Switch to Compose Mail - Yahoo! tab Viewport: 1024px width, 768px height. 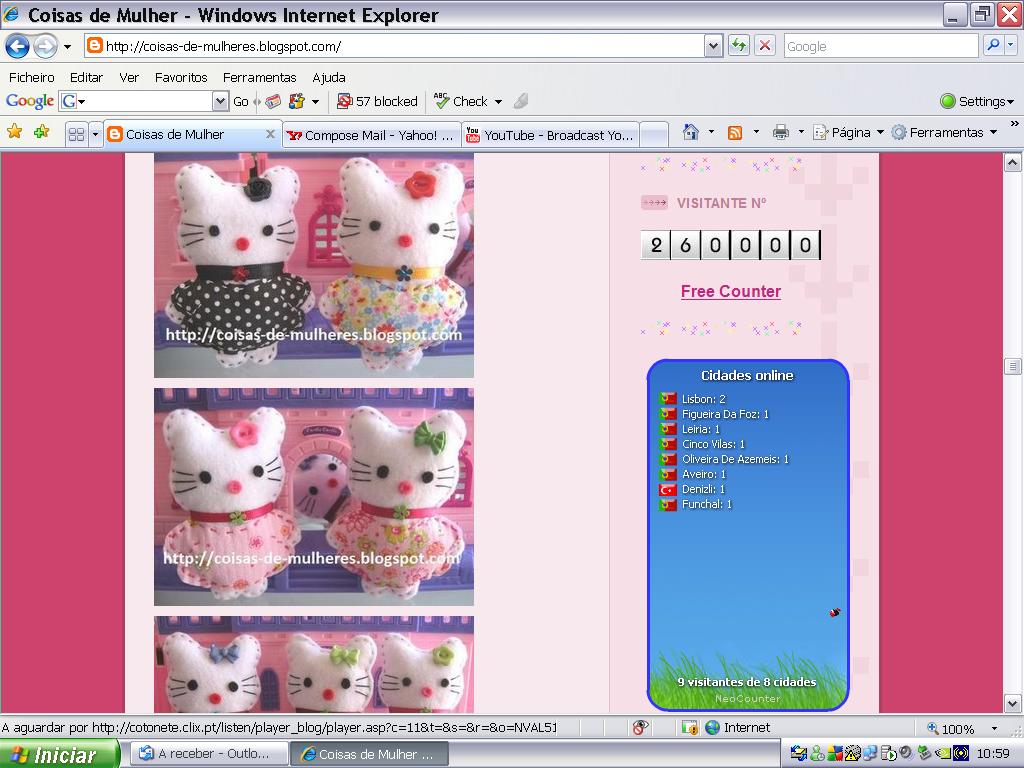point(370,135)
